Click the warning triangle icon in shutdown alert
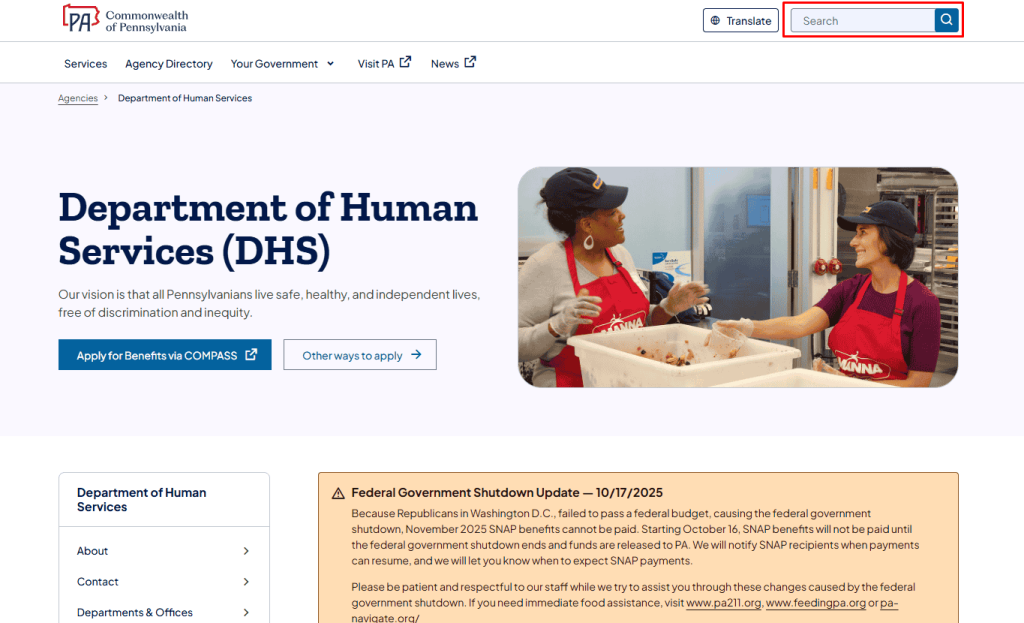The height and width of the screenshot is (623, 1024). (338, 493)
